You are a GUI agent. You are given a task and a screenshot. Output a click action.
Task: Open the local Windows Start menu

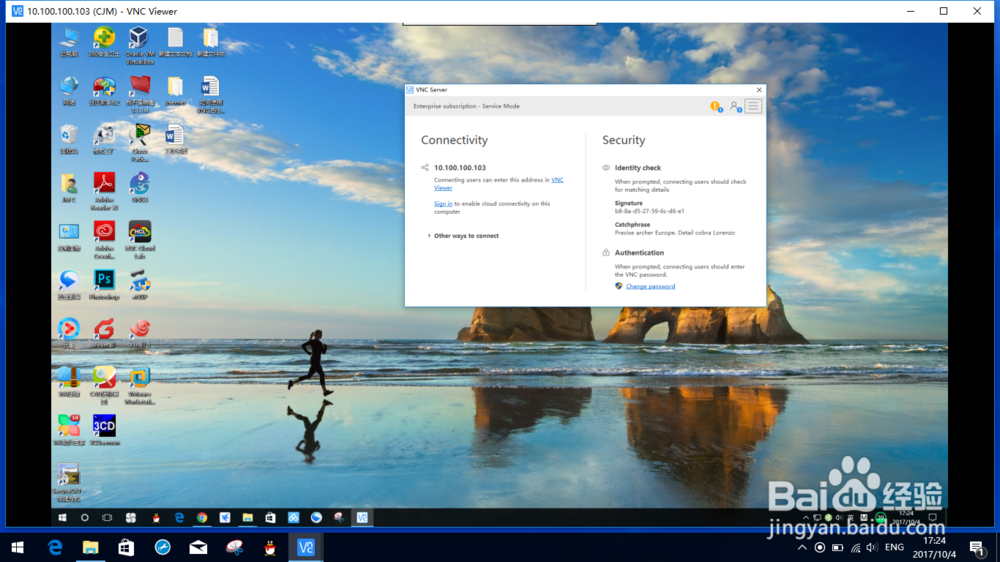(x=17, y=547)
